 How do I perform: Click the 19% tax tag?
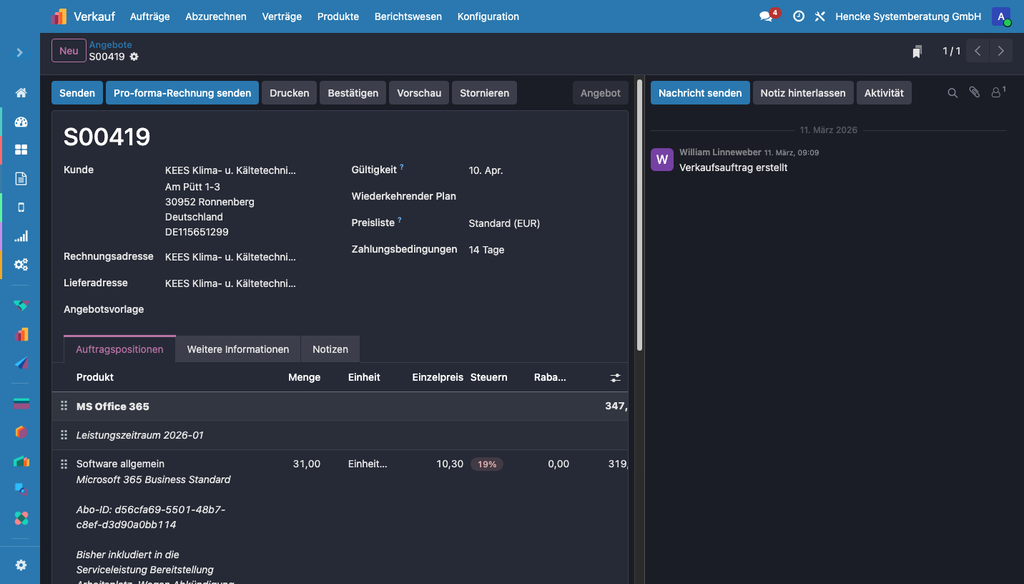coord(487,464)
